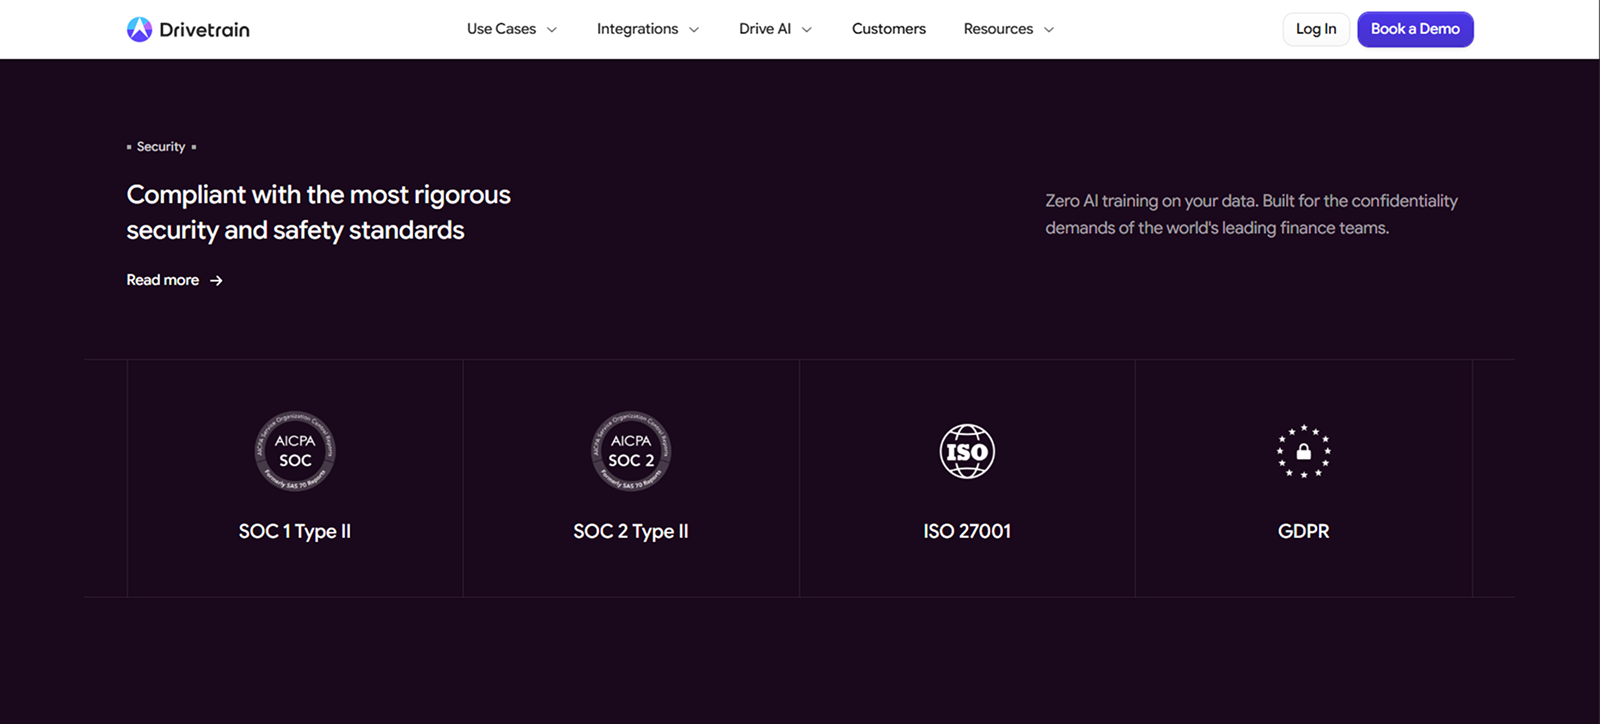1600x724 pixels.
Task: Click the AICPA SOC 1 badge icon
Action: [295, 451]
